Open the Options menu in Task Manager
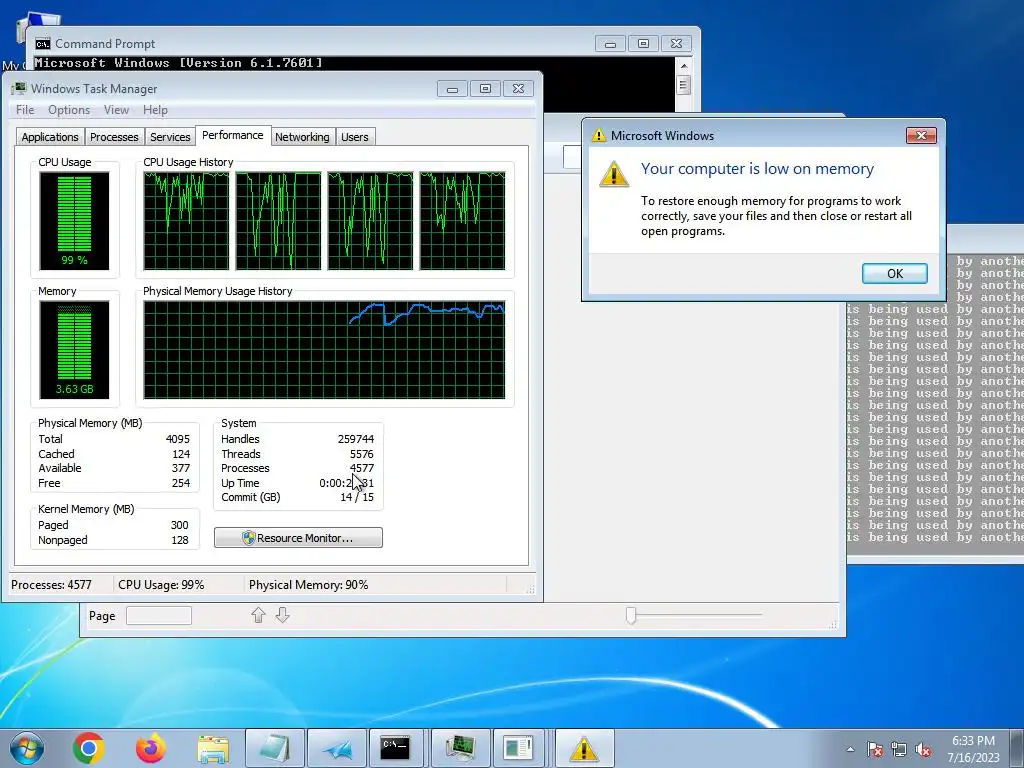 (x=69, y=110)
